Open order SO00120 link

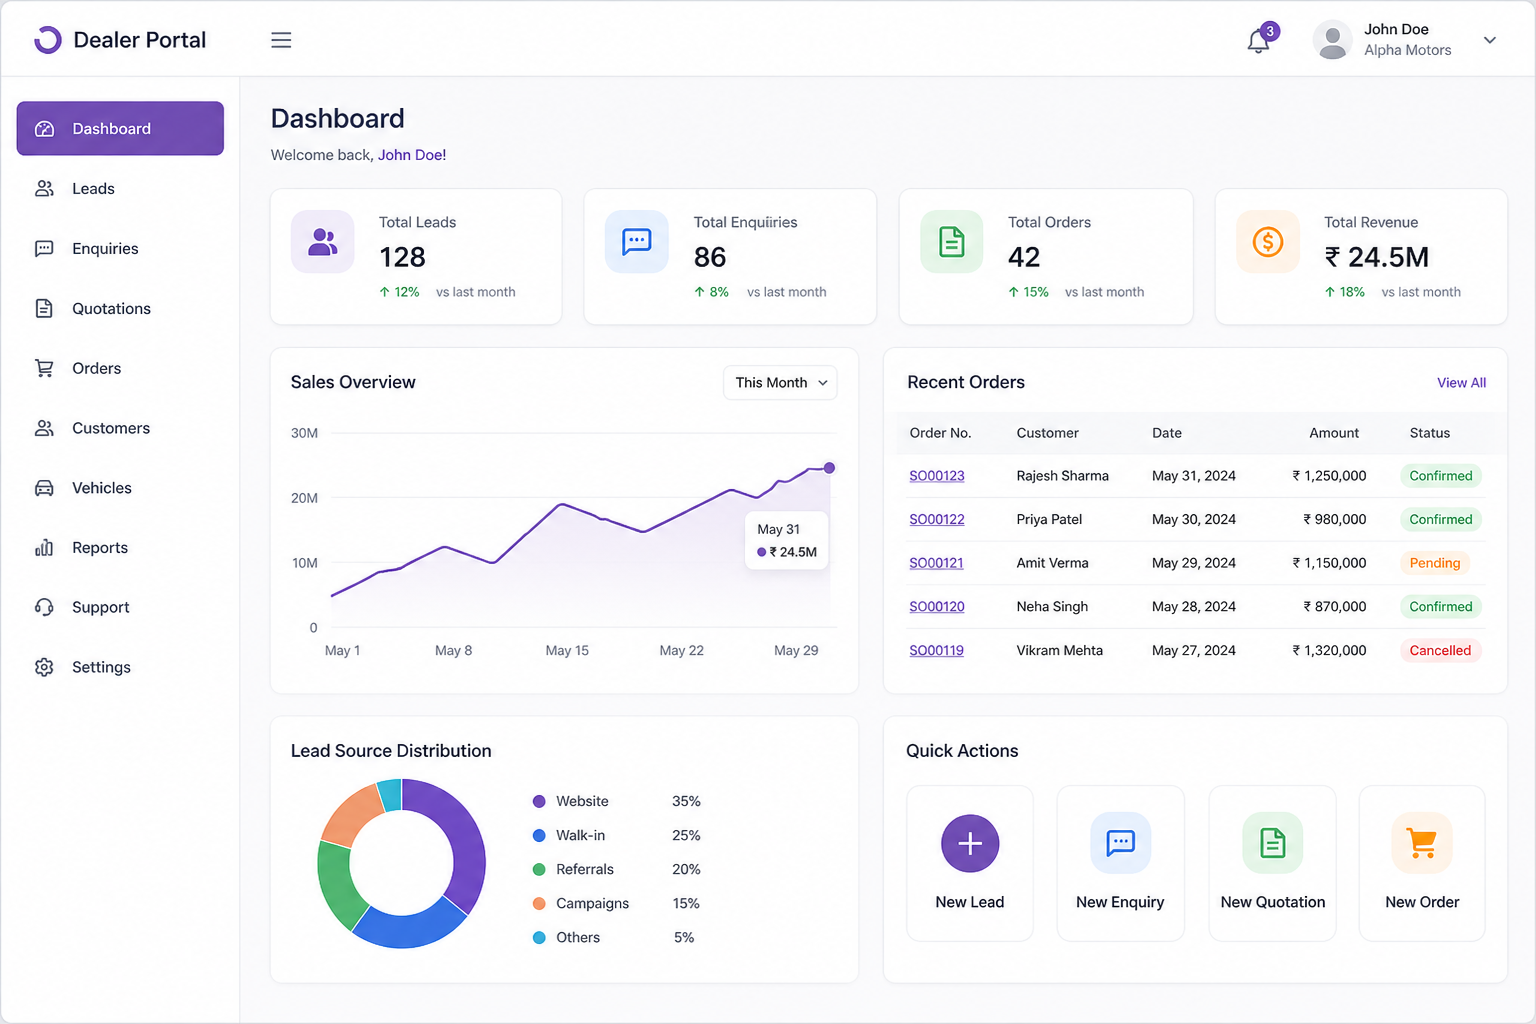937,607
